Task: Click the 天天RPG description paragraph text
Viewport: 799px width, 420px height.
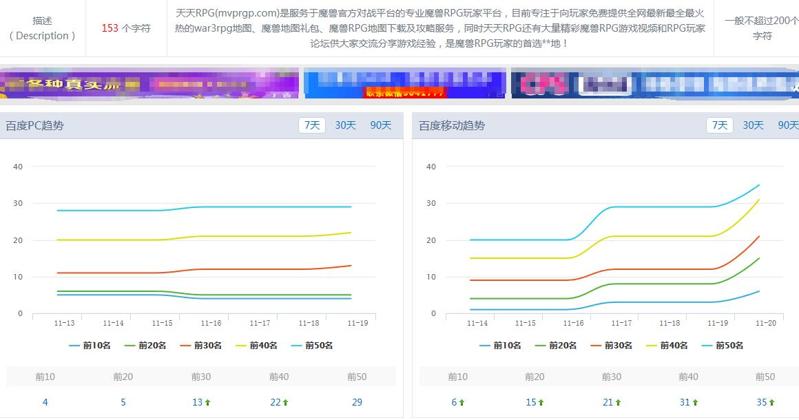Action: pos(440,28)
